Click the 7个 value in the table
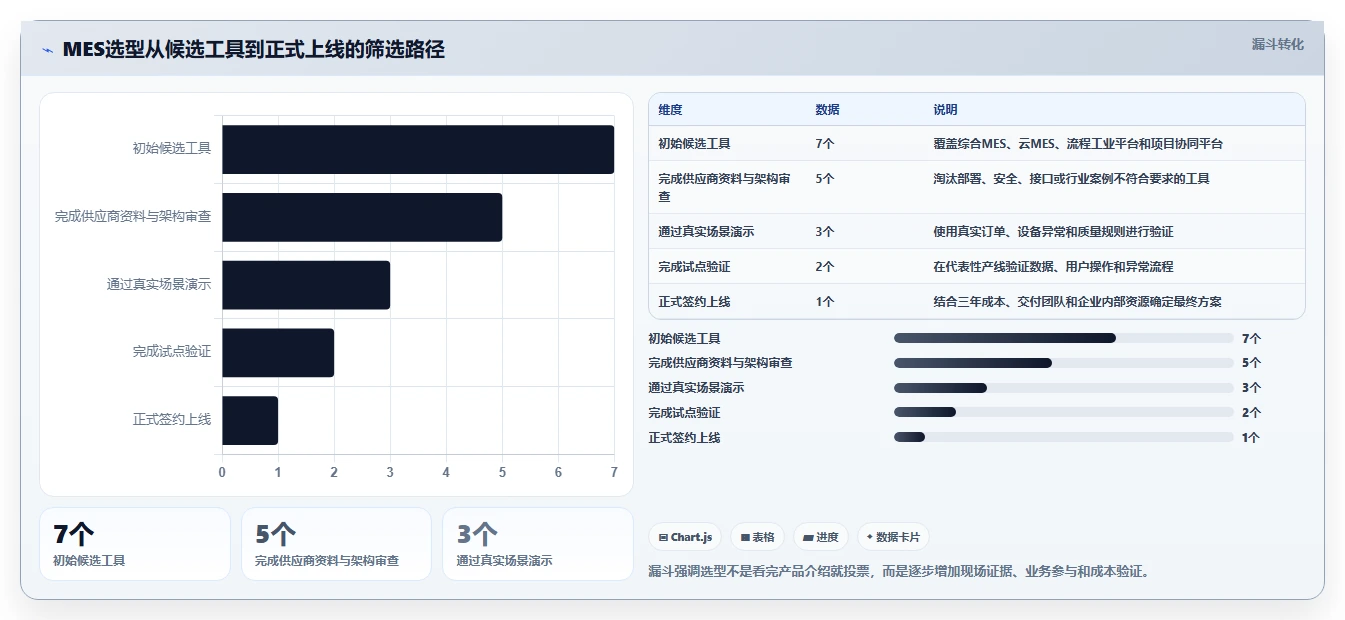This screenshot has height=620, width=1345. click(825, 144)
